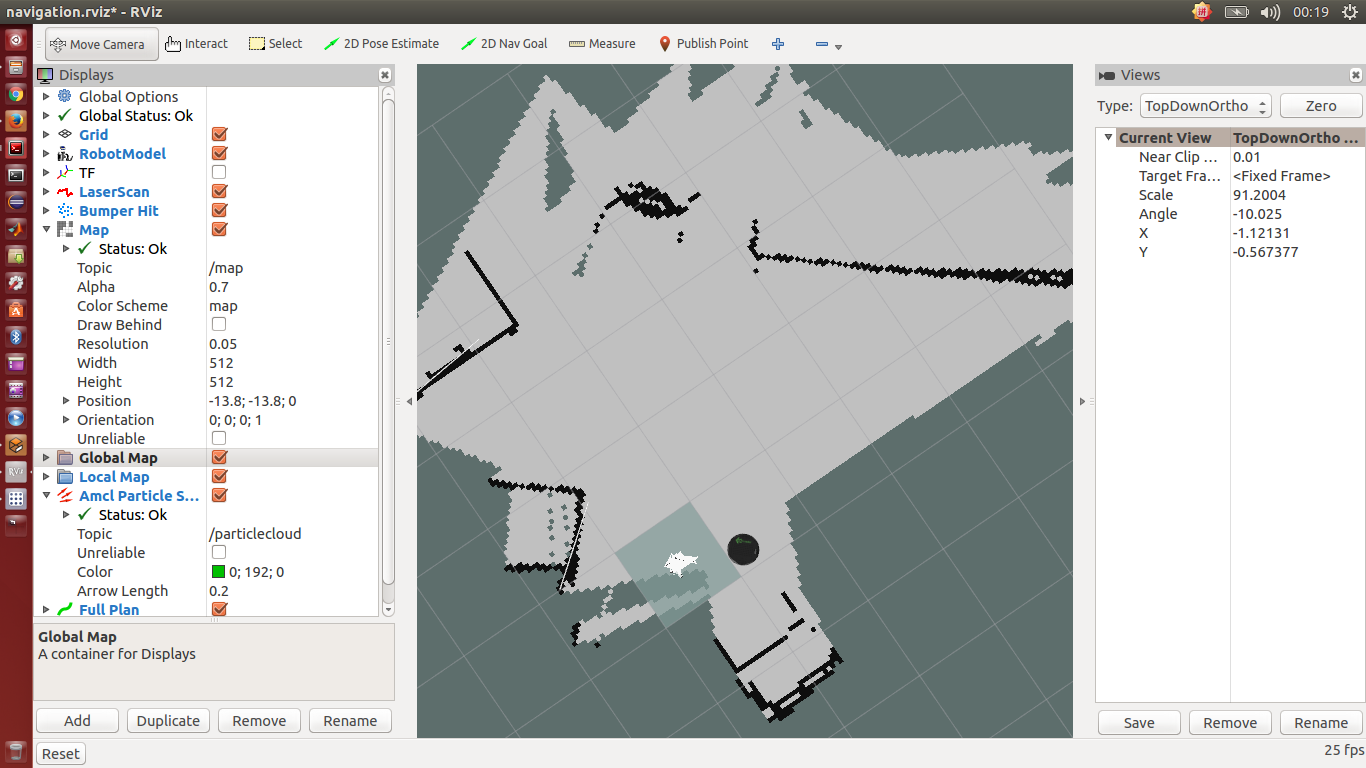Activate the Select tool
This screenshot has height=768, width=1366.
[275, 44]
